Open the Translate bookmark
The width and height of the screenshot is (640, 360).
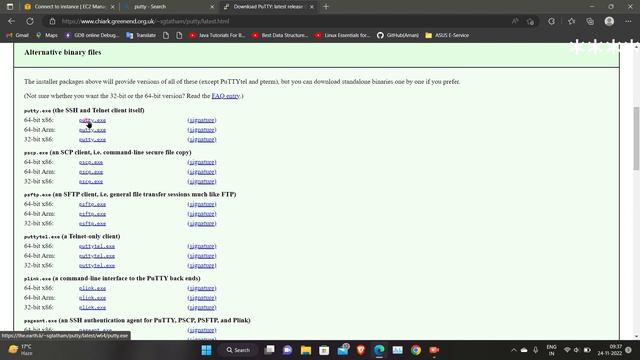tap(141, 36)
